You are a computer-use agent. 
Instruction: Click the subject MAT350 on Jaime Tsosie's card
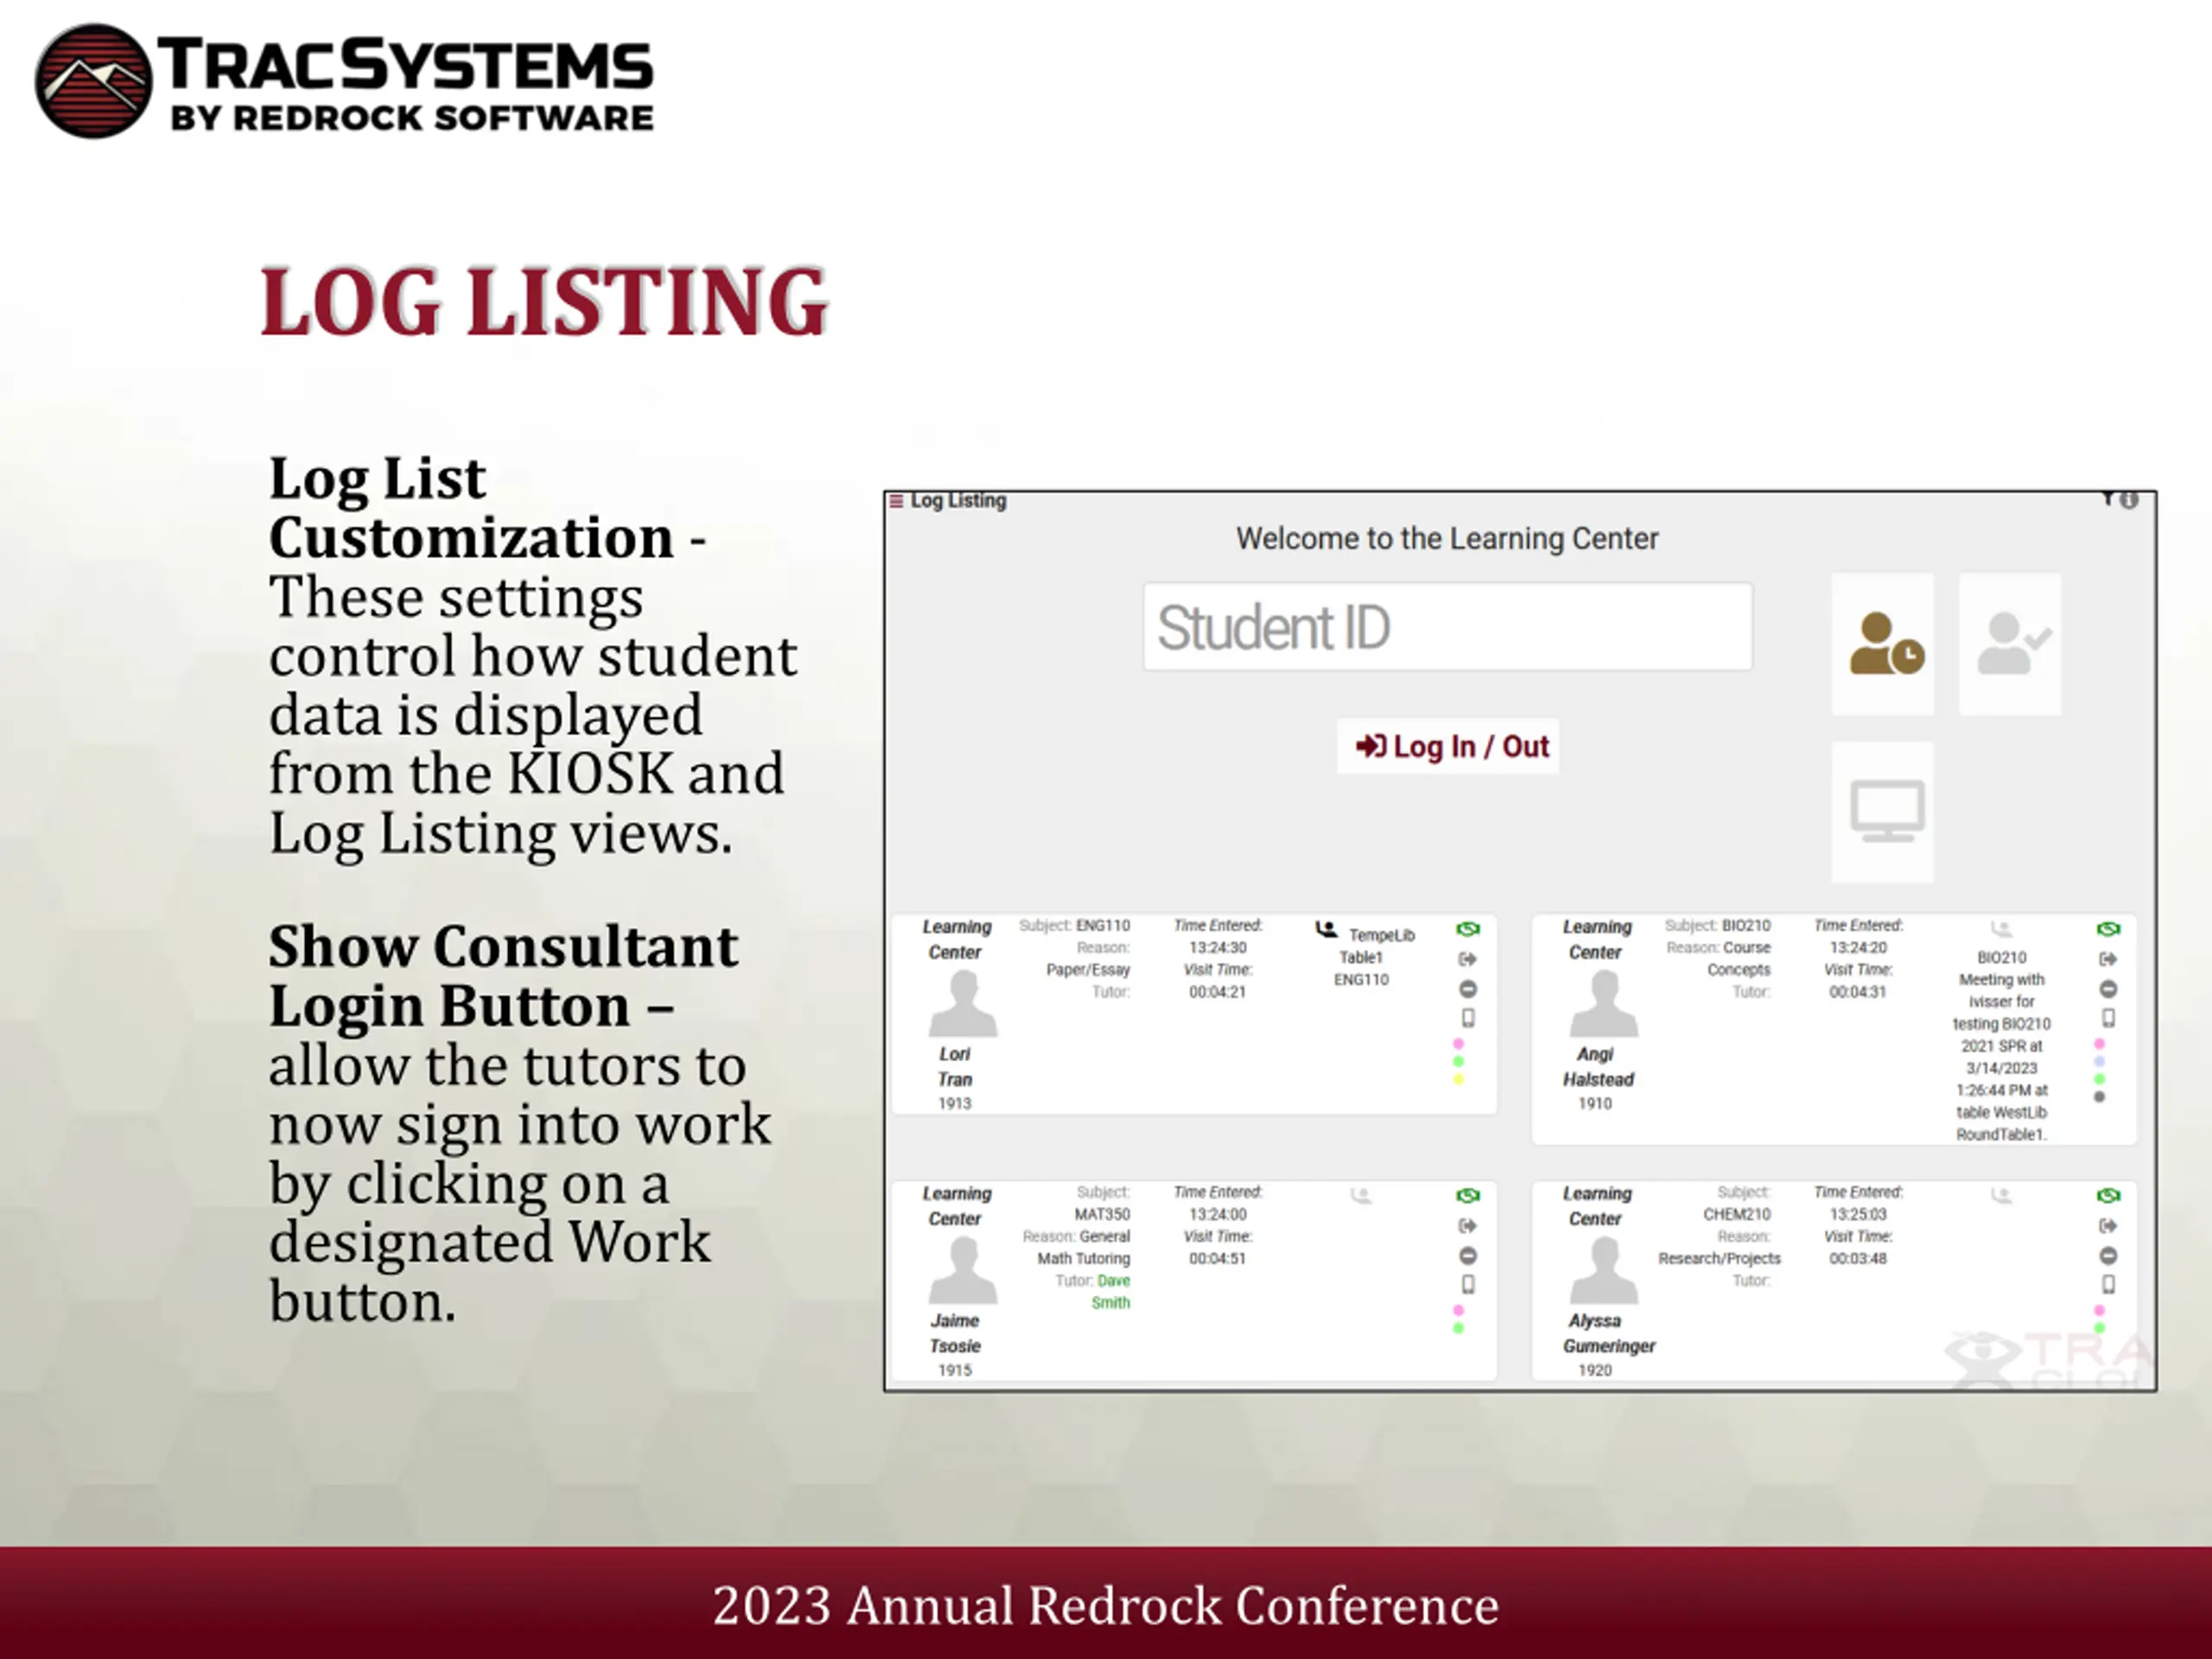click(1102, 1214)
